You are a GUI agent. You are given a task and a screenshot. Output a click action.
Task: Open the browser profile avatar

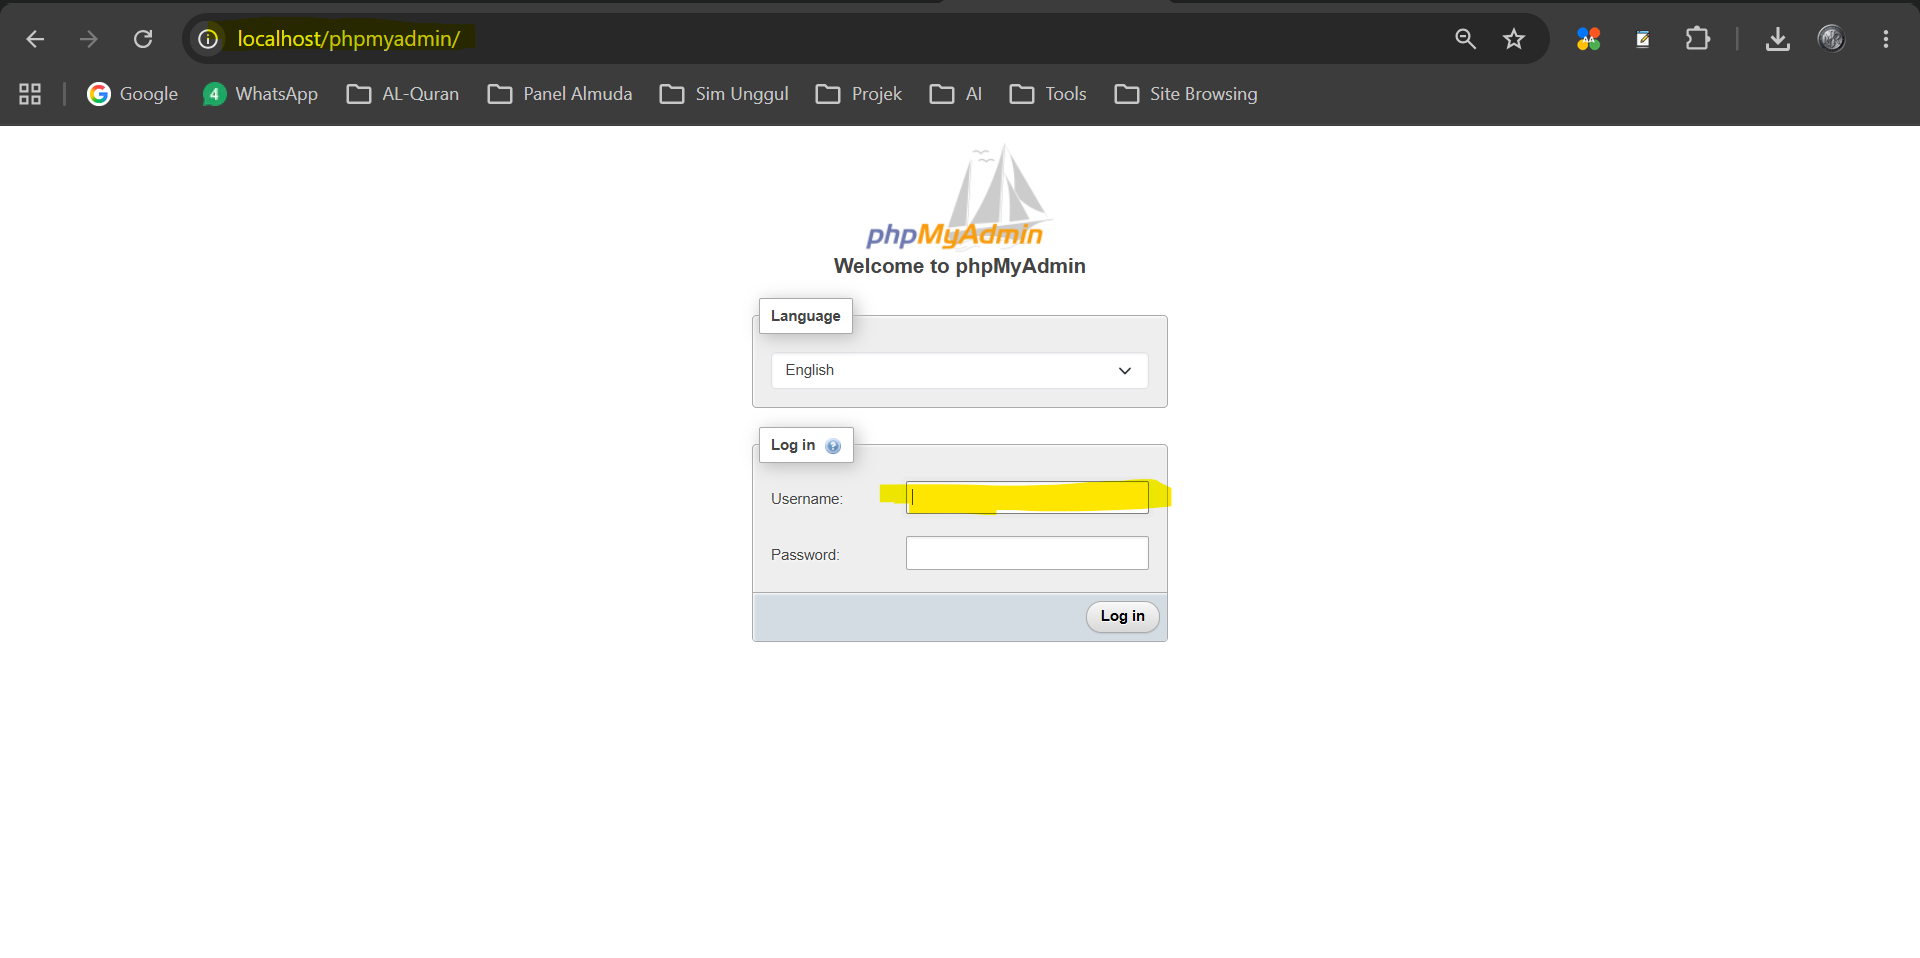(x=1831, y=39)
